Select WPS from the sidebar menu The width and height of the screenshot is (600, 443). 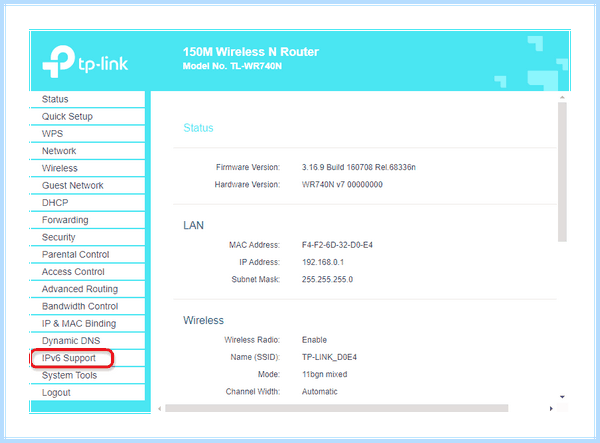coord(52,134)
